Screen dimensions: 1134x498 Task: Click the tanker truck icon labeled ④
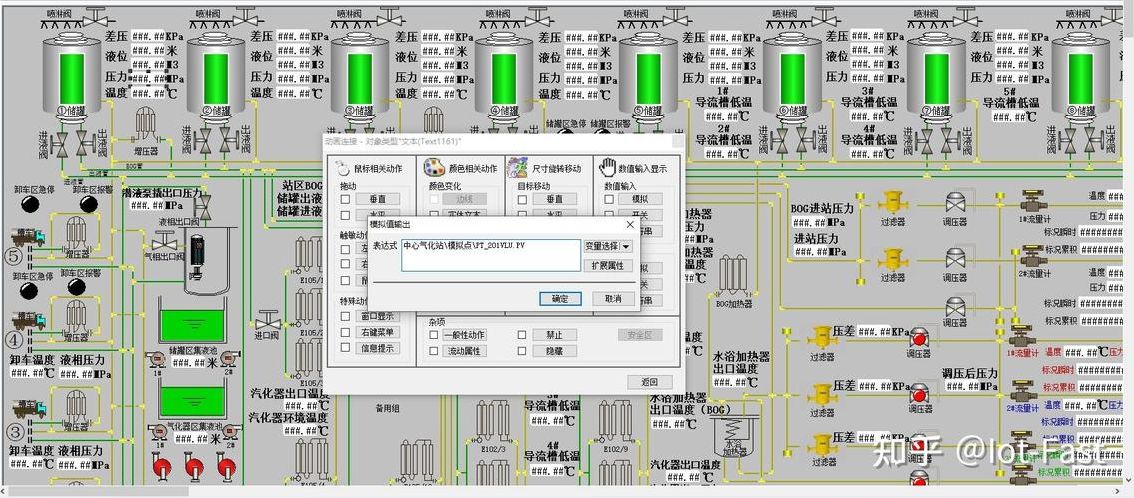[28, 320]
